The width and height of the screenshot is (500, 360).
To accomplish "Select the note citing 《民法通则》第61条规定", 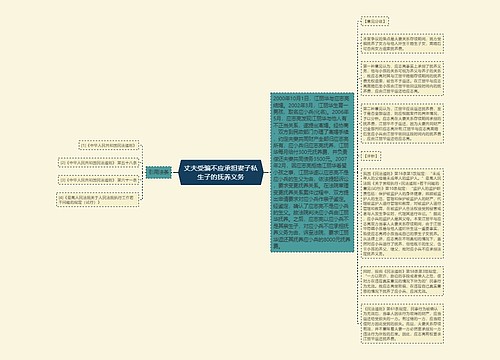I will point(403,323).
